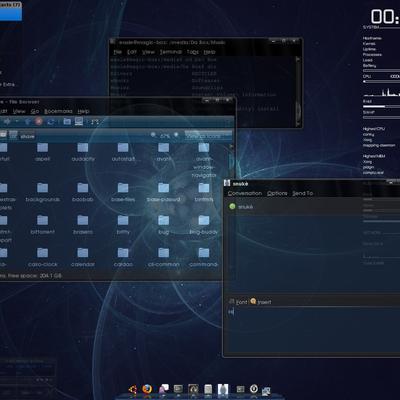Select the brasero folder
Screen dimensions: 400x400
[83, 225]
